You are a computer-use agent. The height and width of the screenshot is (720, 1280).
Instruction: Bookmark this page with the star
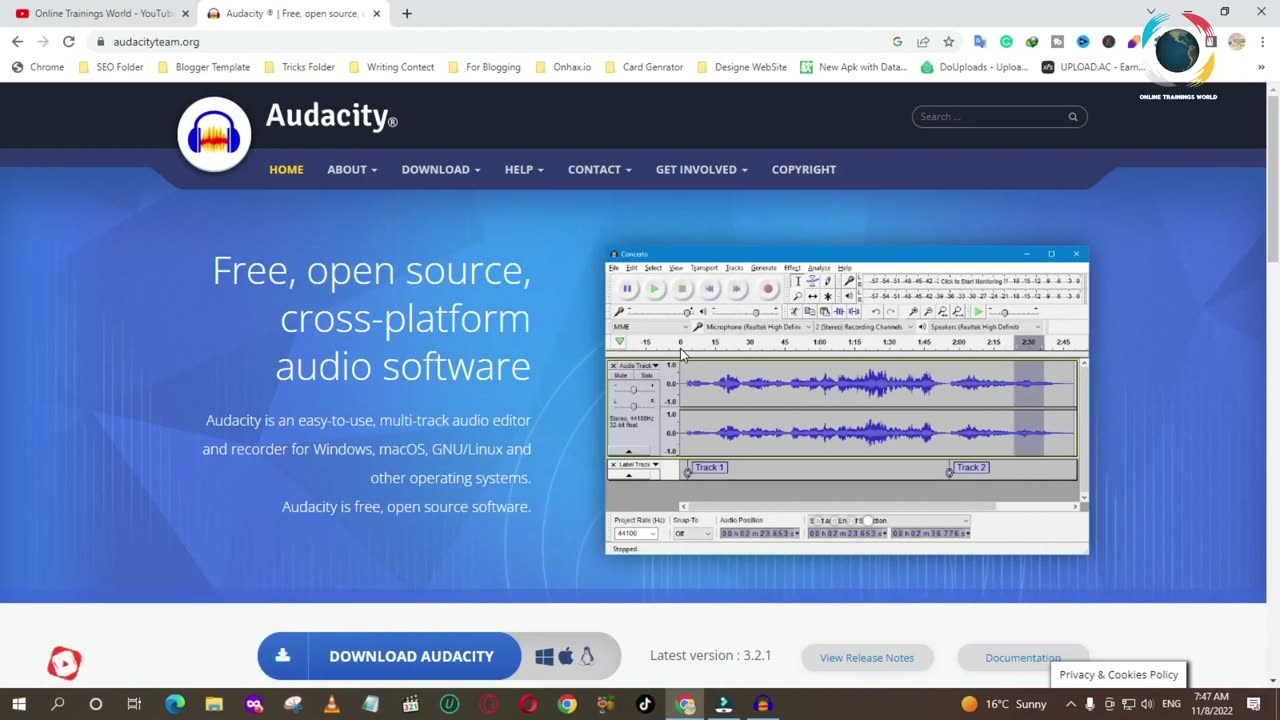pyautogui.click(x=949, y=42)
